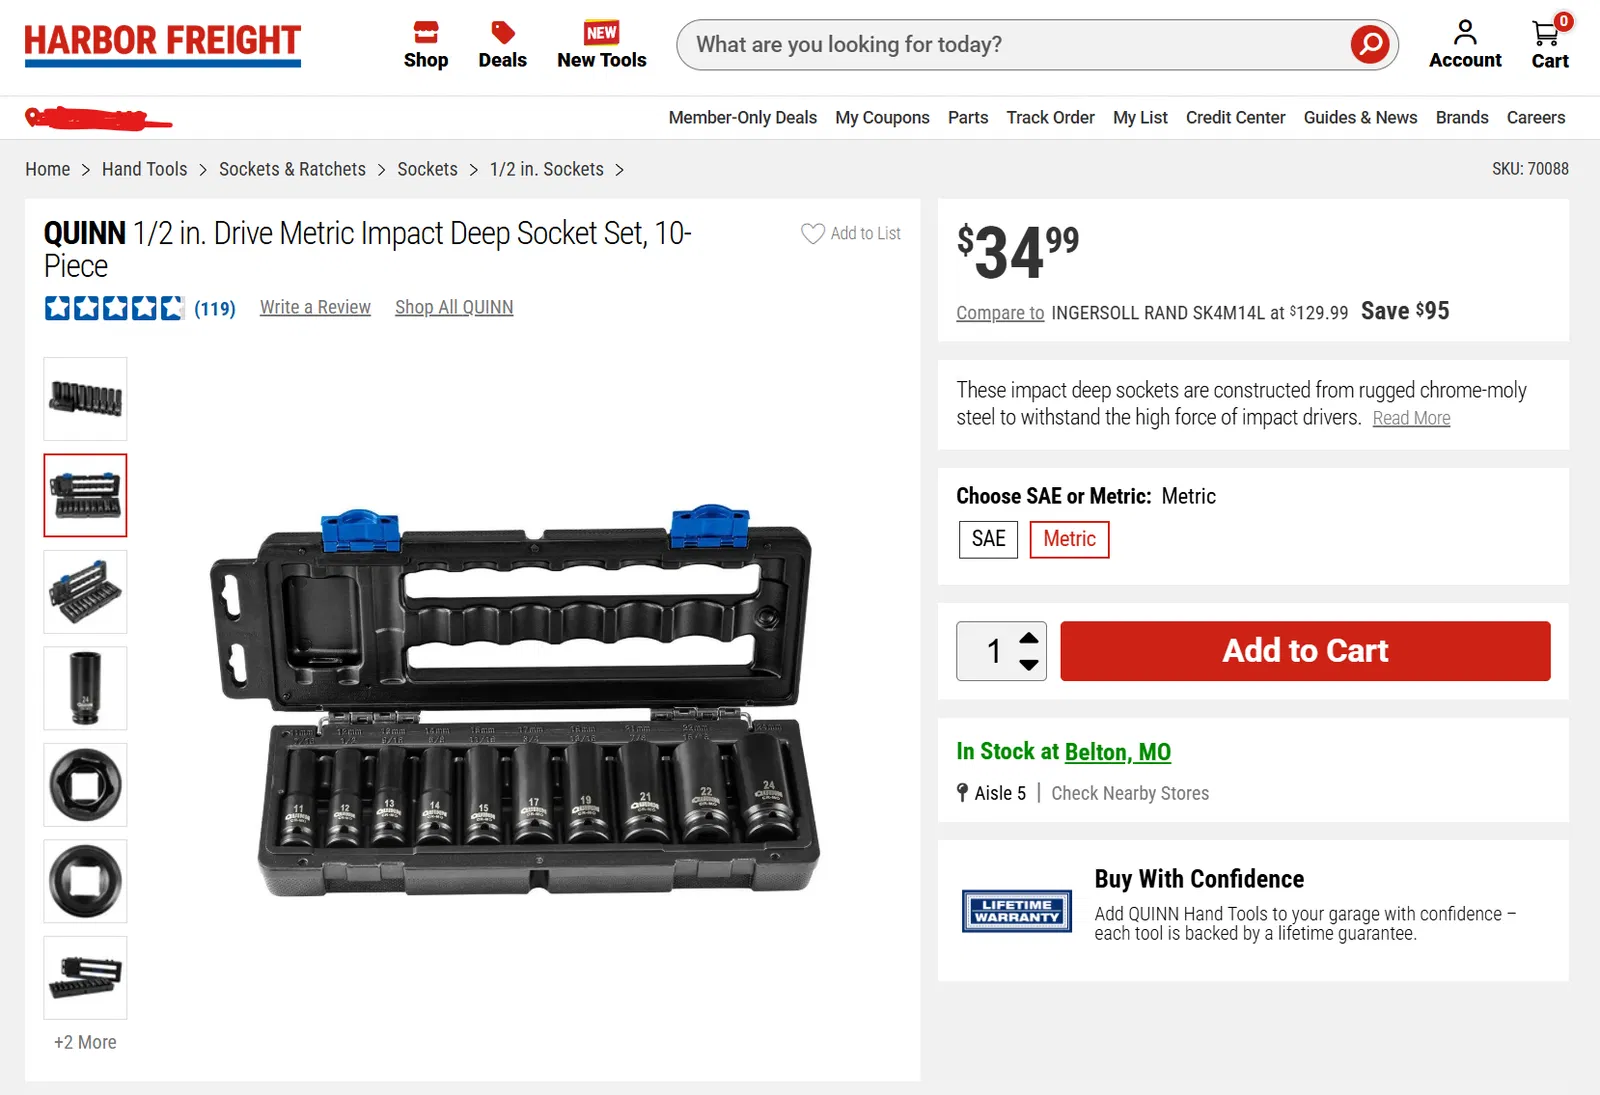Expand the description with Read More
This screenshot has width=1600, height=1095.
point(1411,419)
